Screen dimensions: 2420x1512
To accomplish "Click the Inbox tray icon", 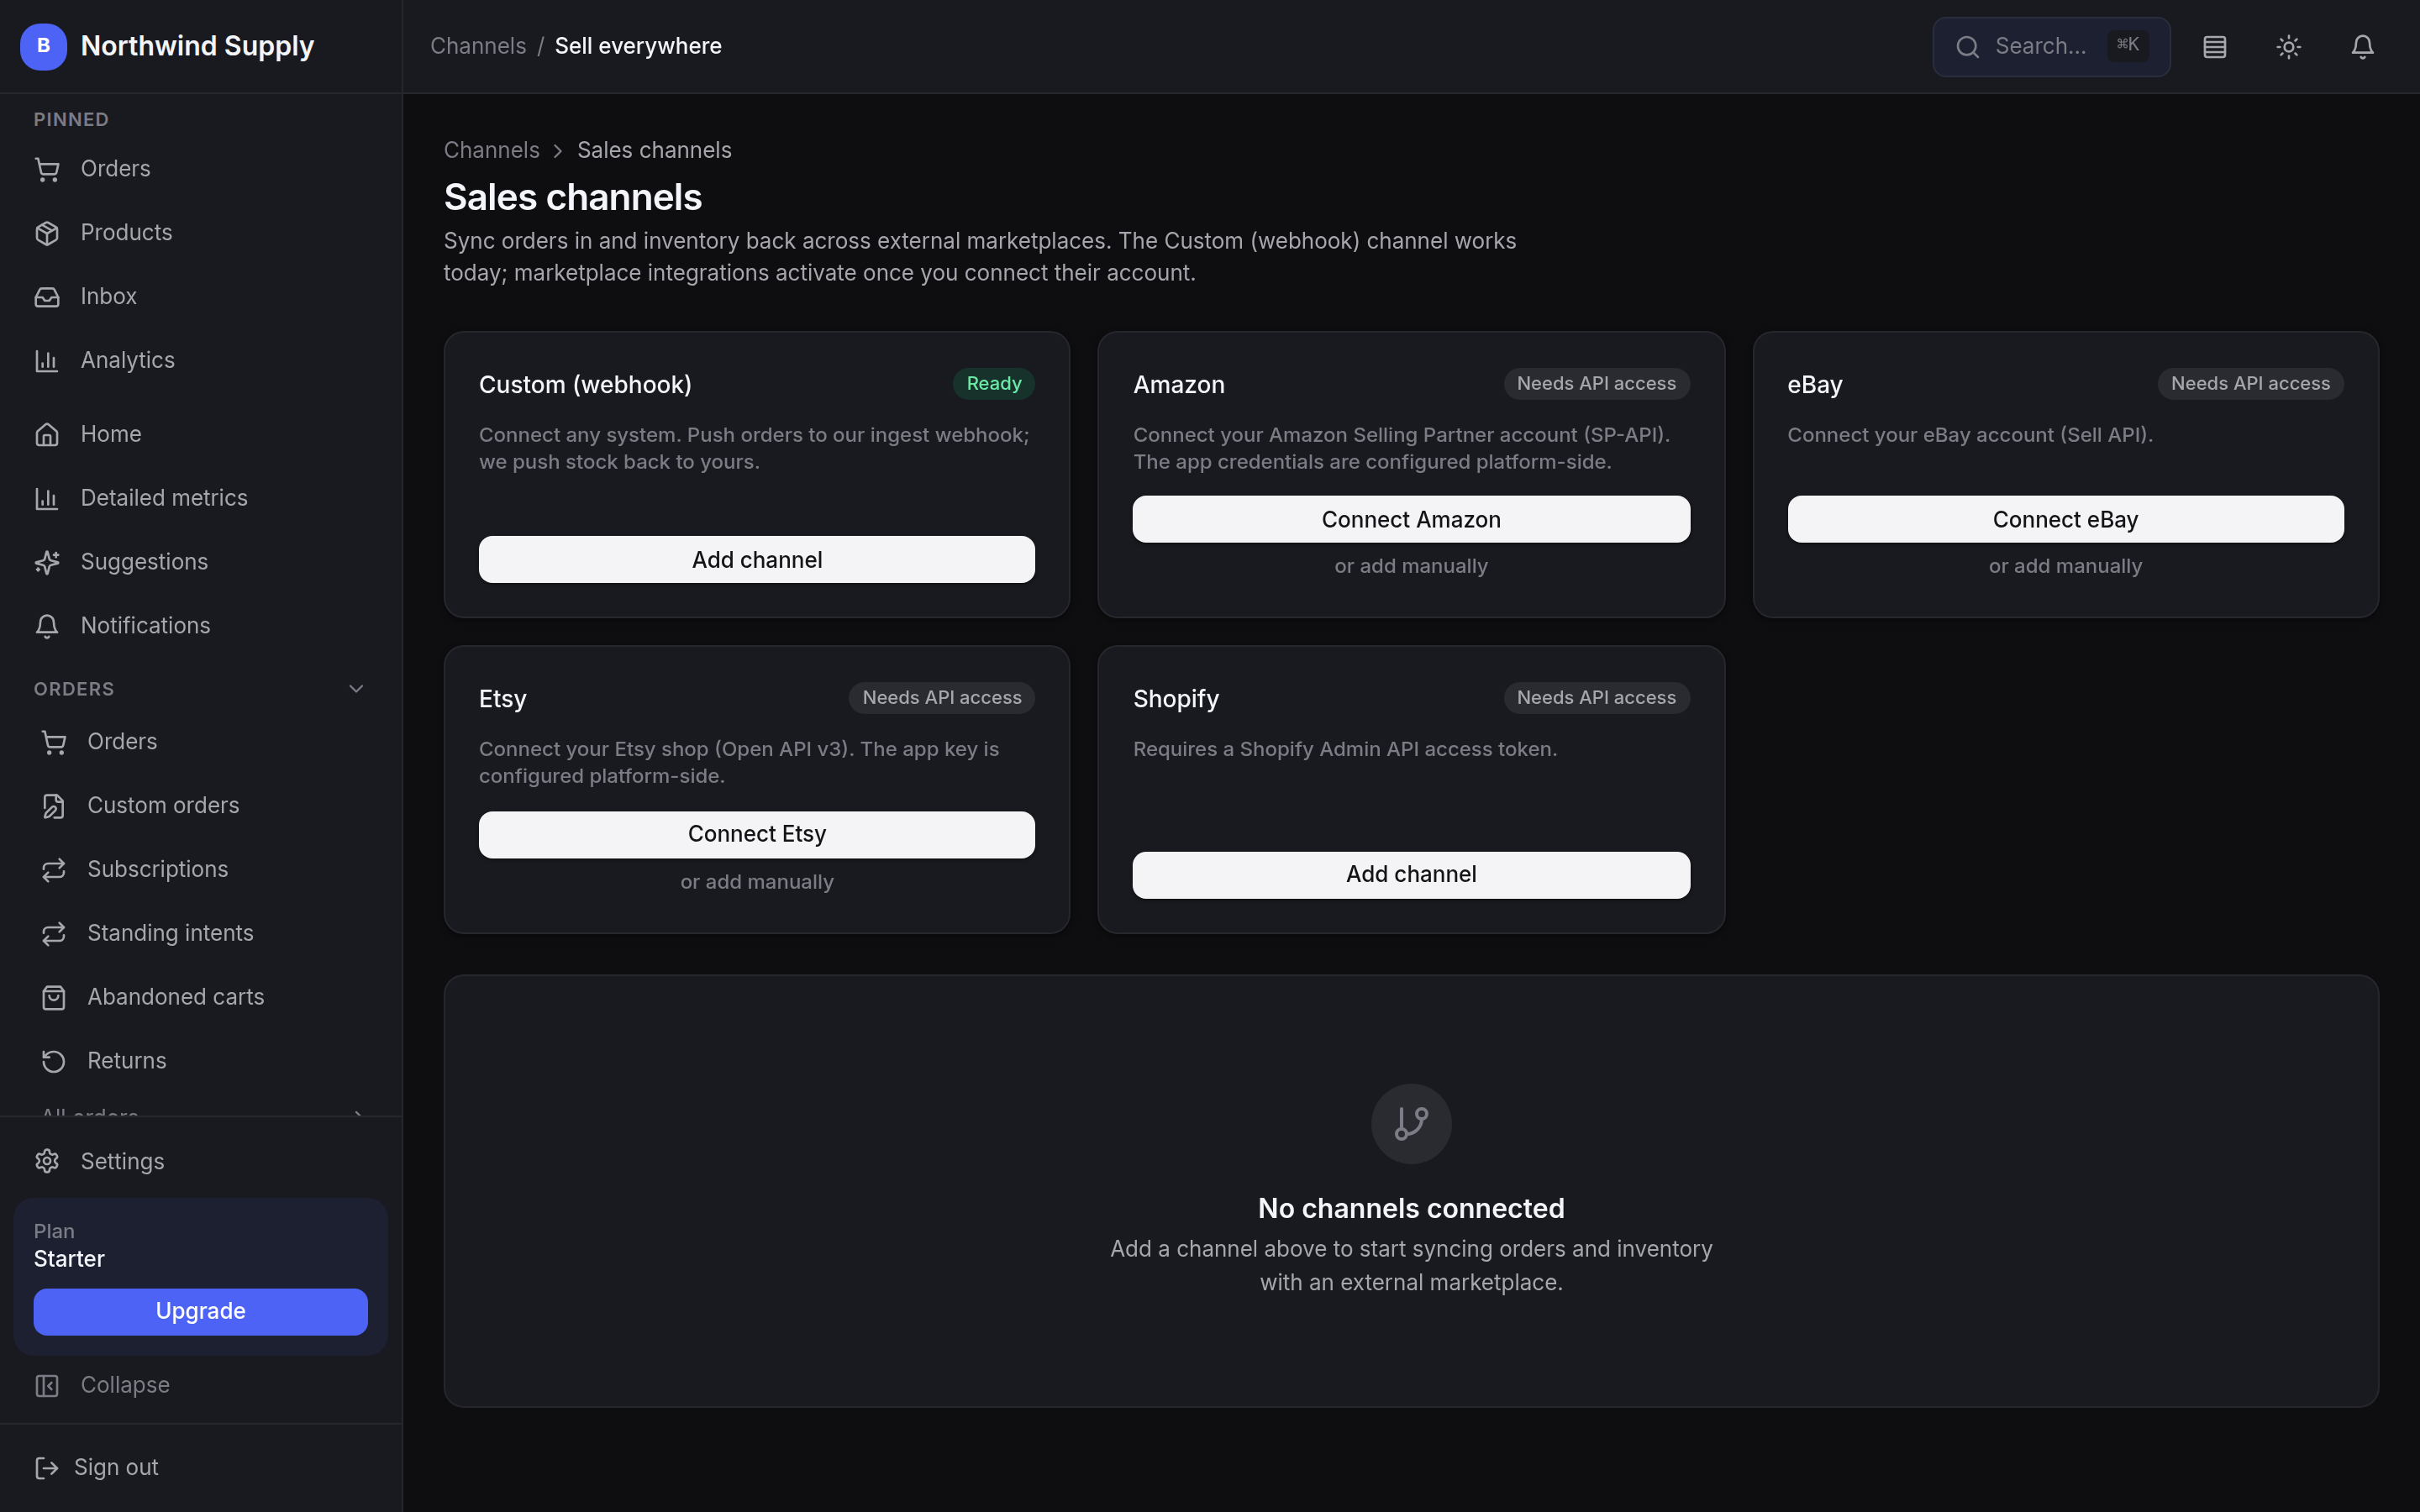I will (x=47, y=297).
